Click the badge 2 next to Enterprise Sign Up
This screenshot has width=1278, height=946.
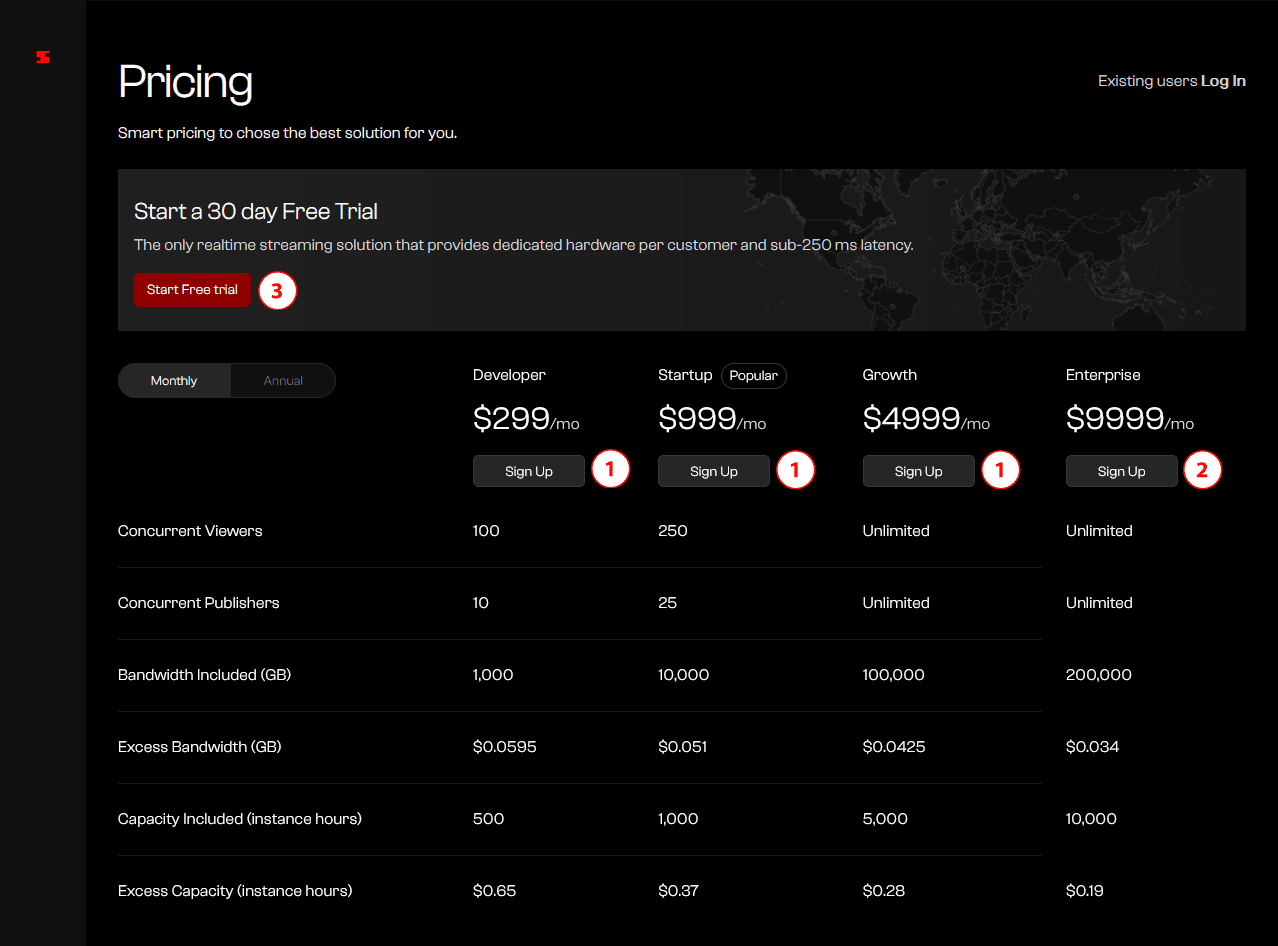pos(1202,470)
